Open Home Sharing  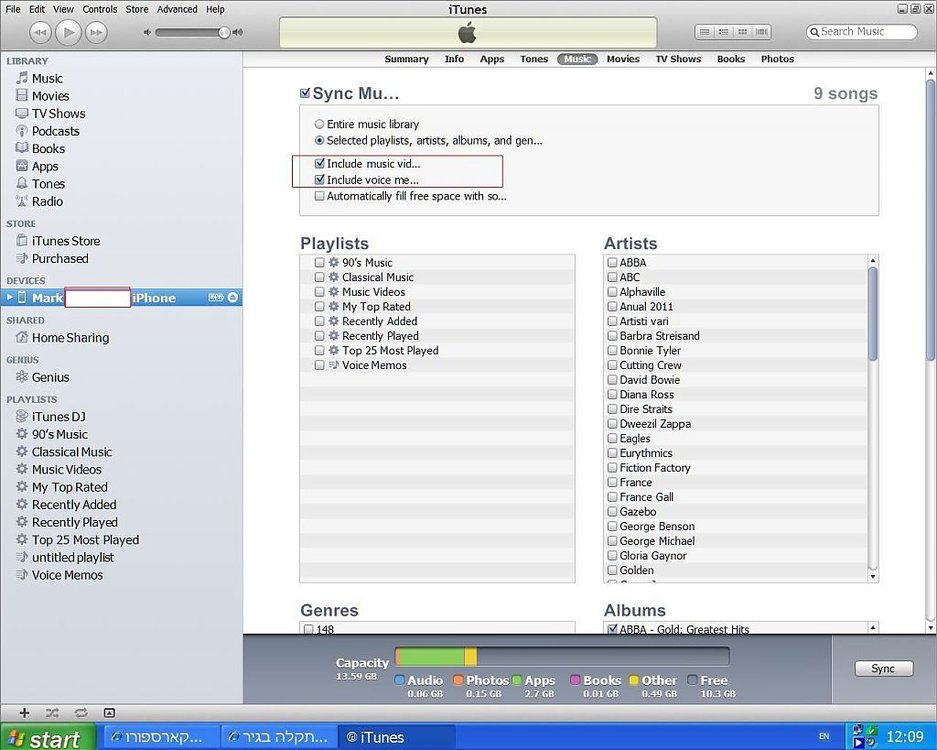[x=70, y=338]
